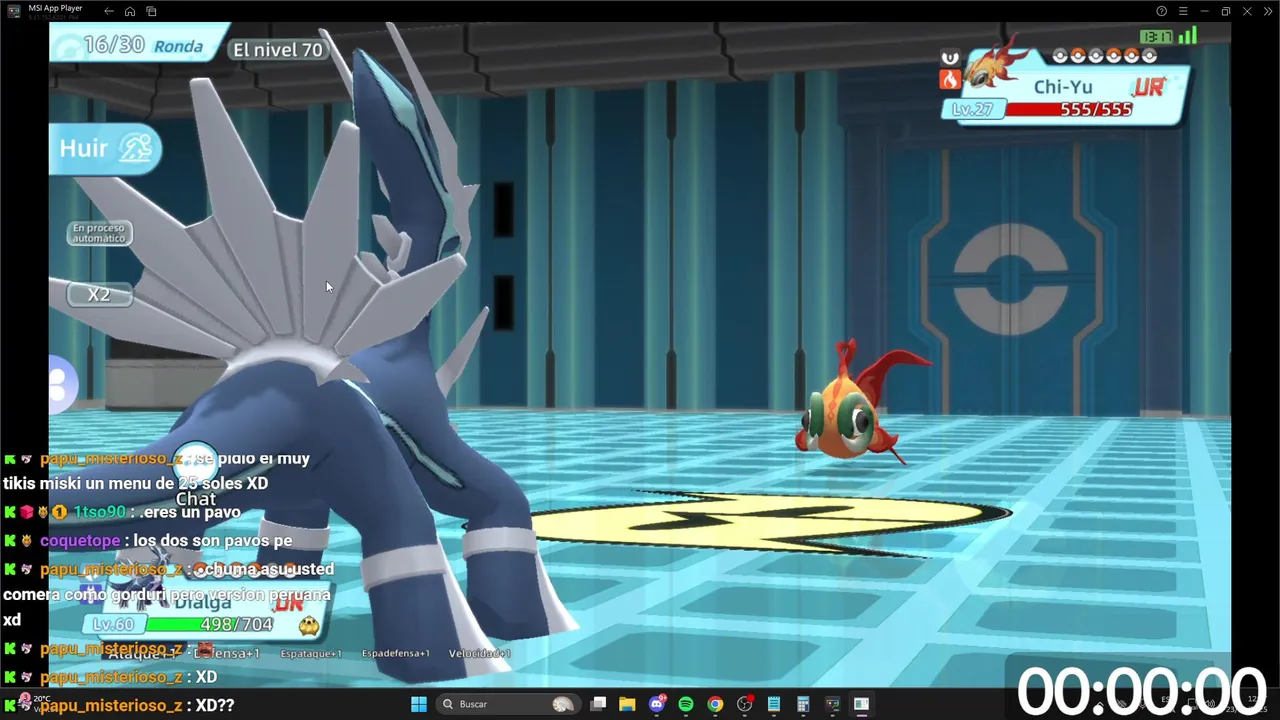
Task: Click the 13:17 battery clock indicator
Action: [x=1157, y=37]
